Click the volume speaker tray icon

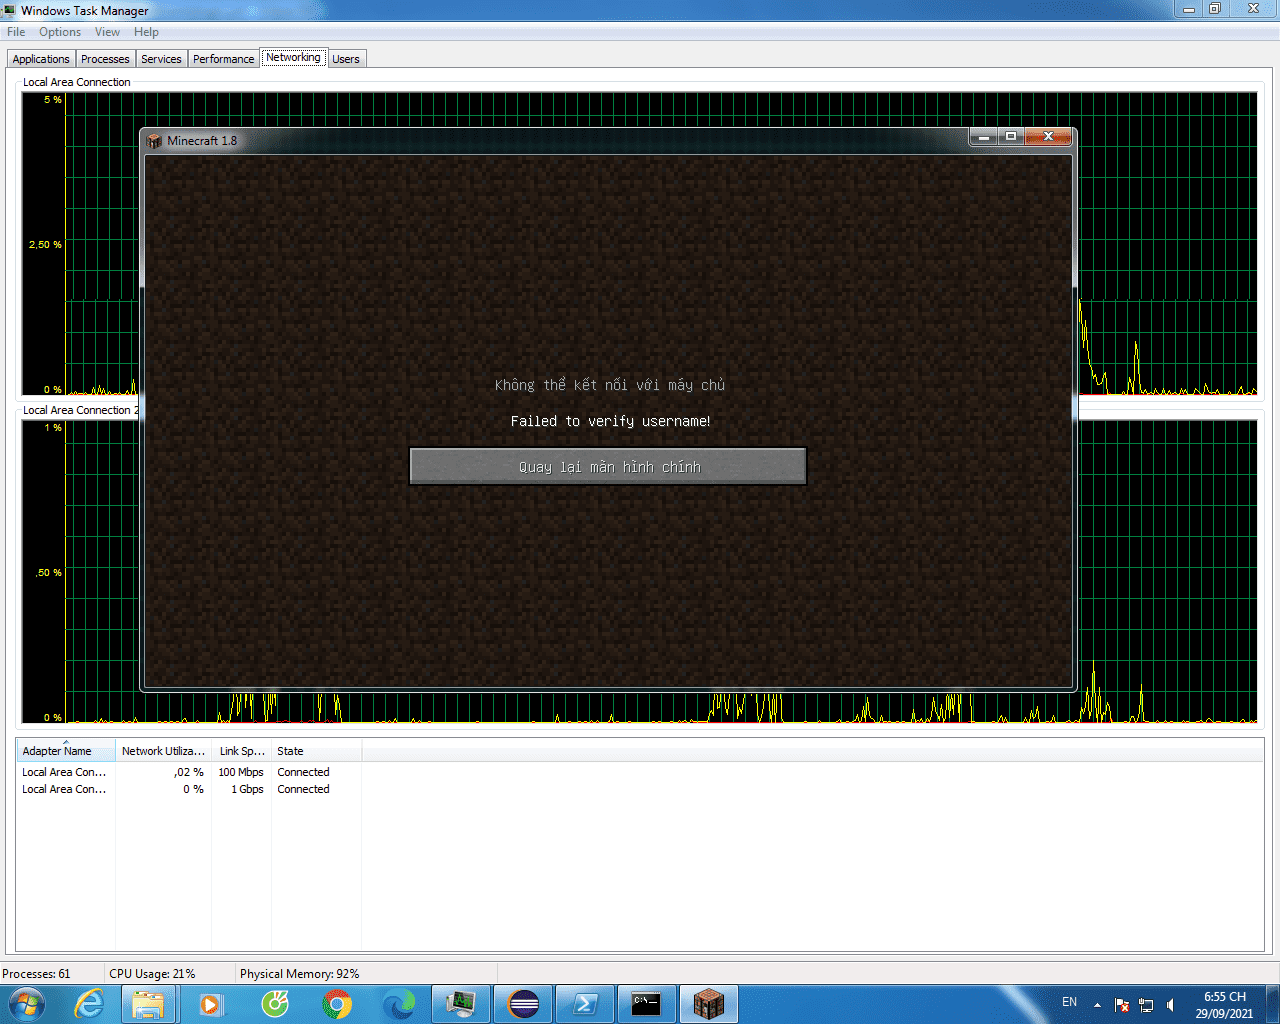pos(1171,1004)
